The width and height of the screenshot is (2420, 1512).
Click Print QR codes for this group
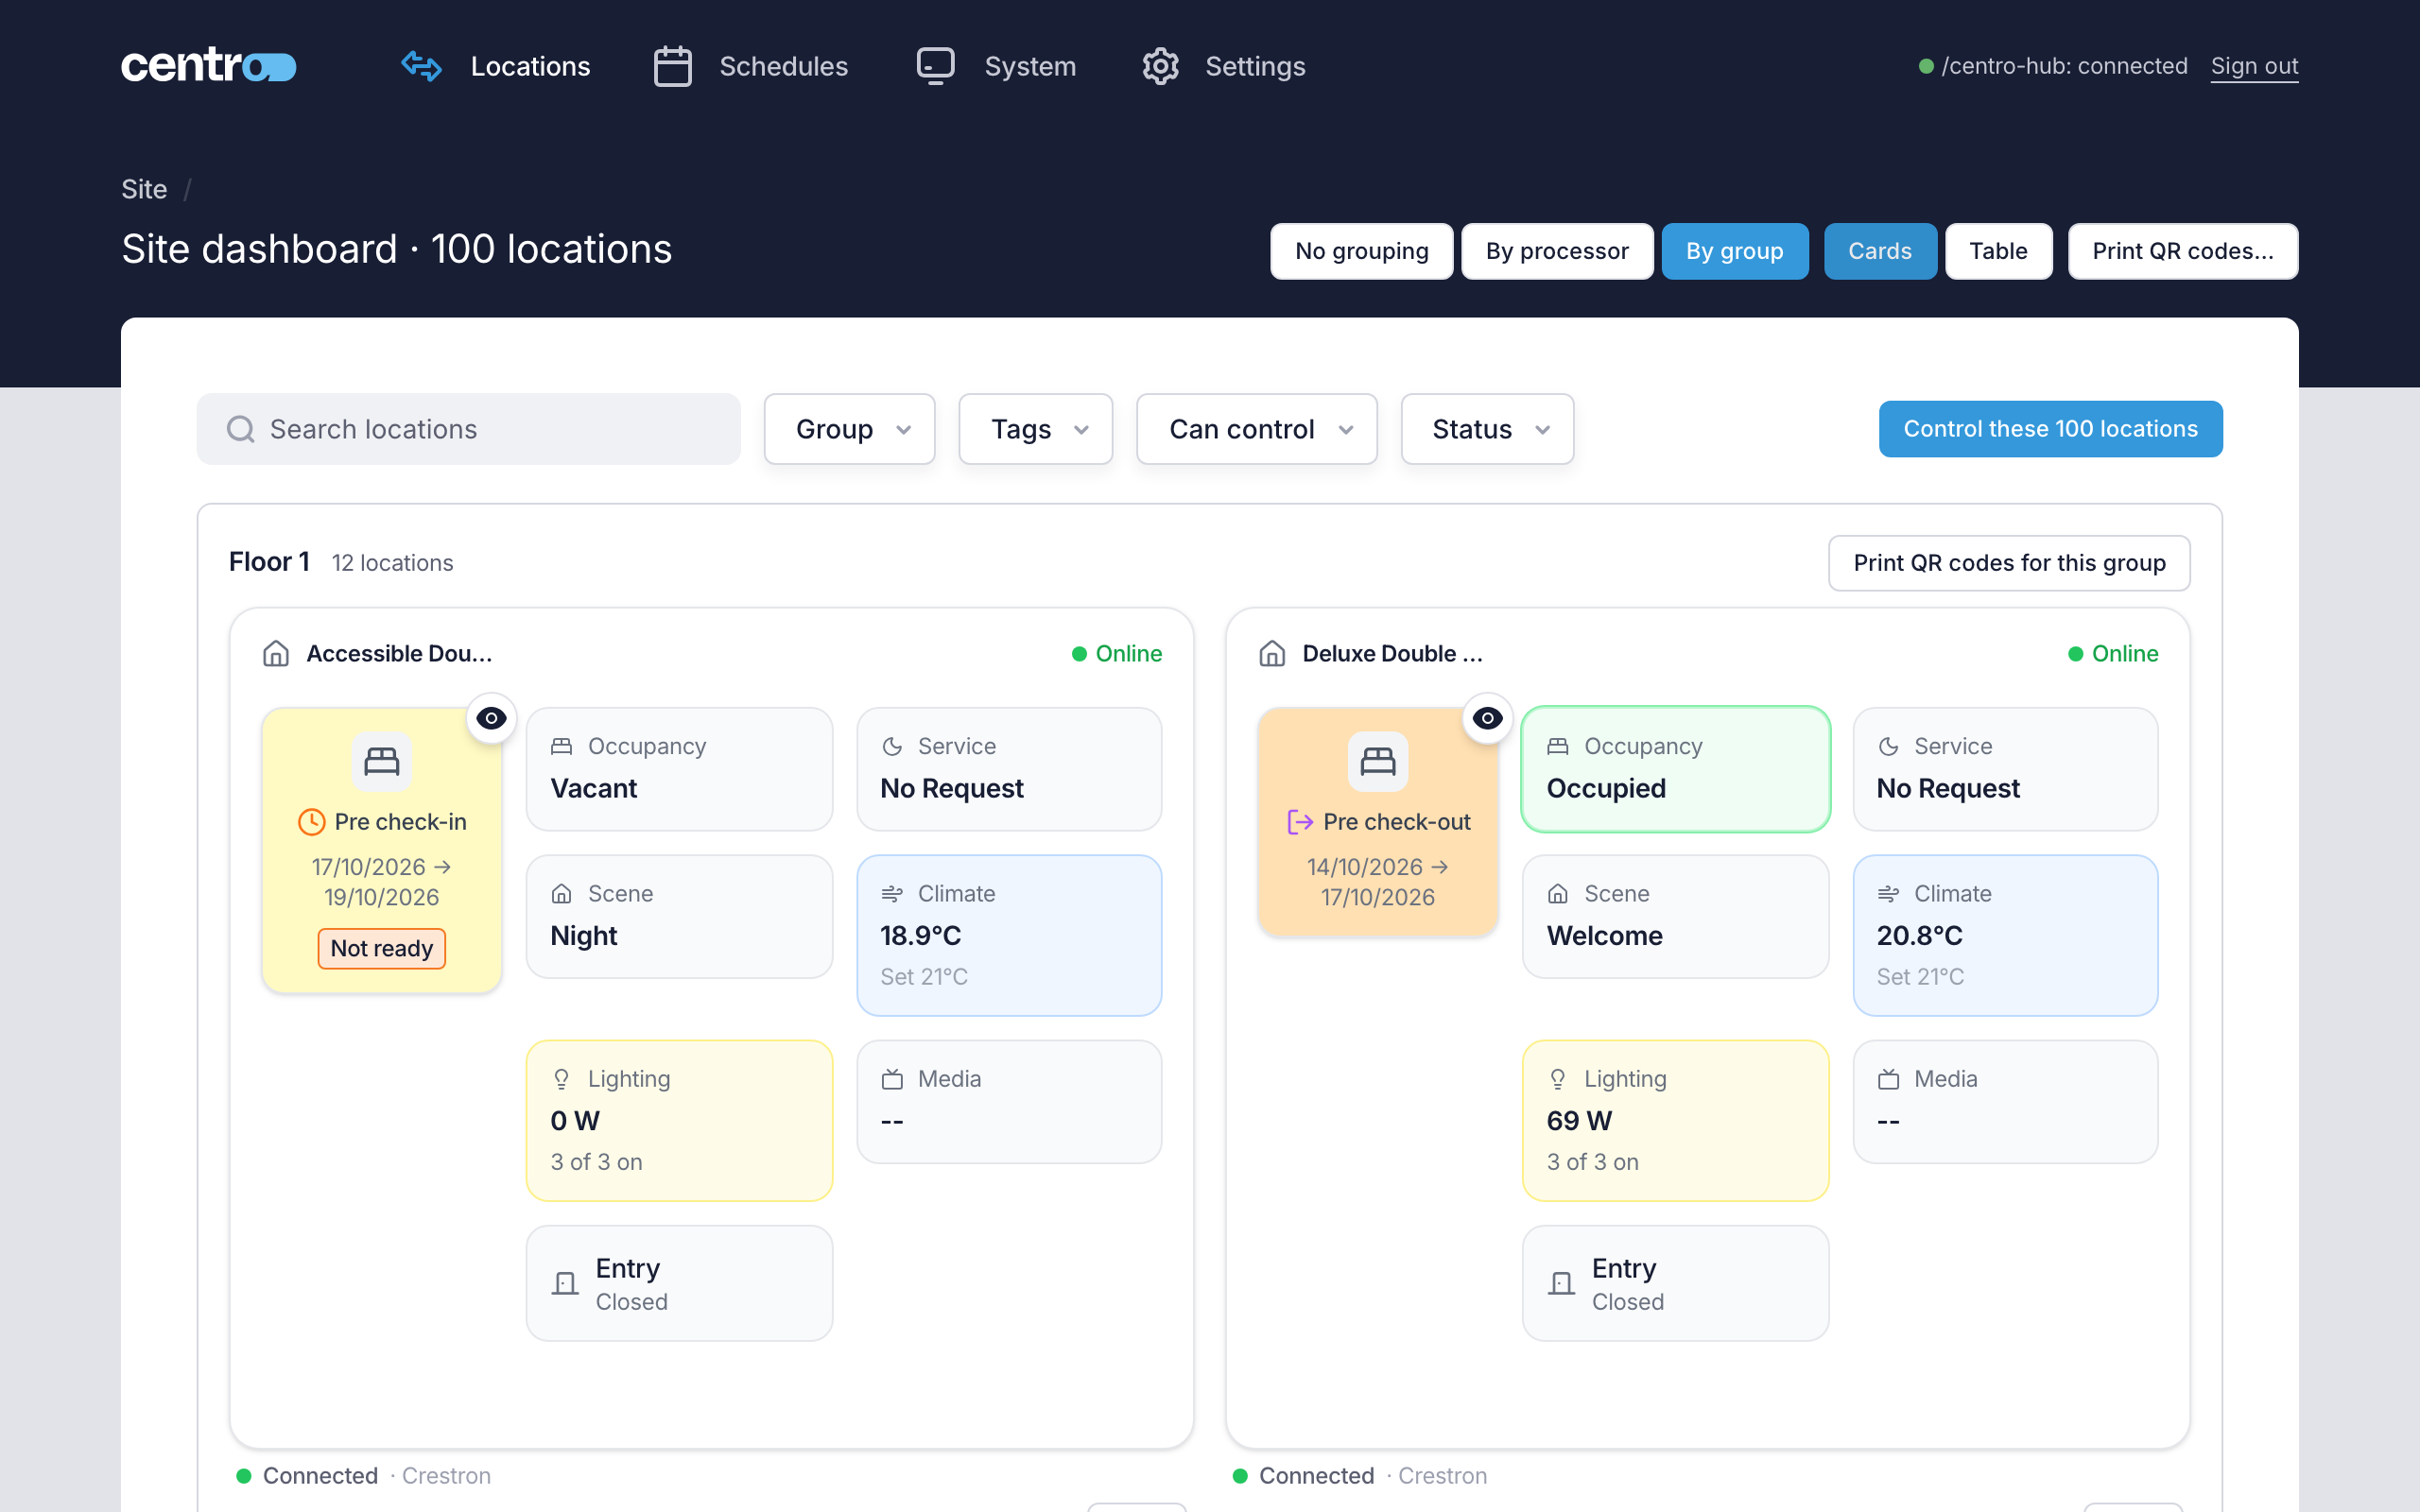point(2009,563)
